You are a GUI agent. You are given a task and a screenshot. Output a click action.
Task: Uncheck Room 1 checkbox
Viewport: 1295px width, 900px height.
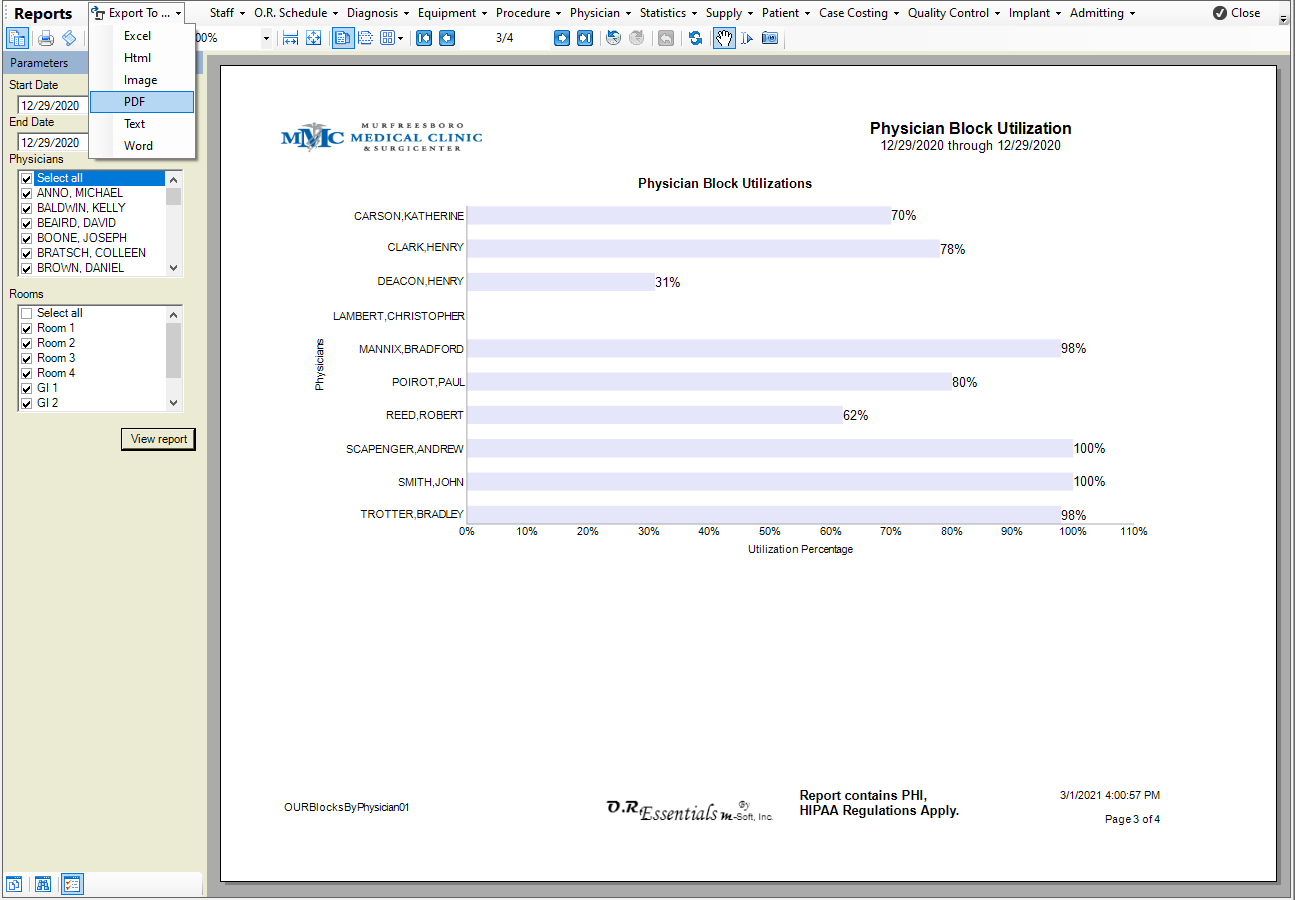click(27, 328)
